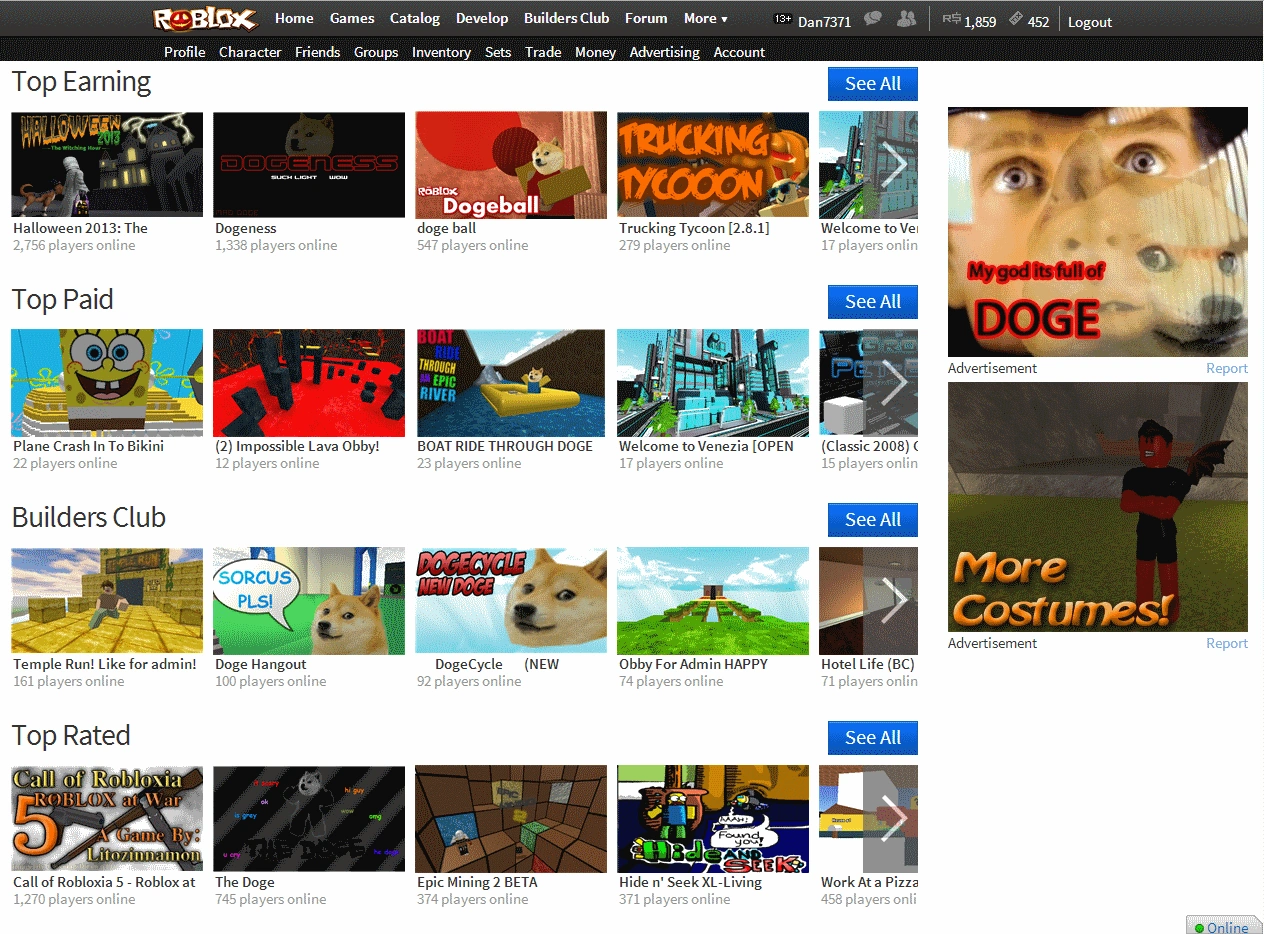Open the Hide n' Seek XL thumbnail
The image size is (1264, 934).
tap(713, 818)
